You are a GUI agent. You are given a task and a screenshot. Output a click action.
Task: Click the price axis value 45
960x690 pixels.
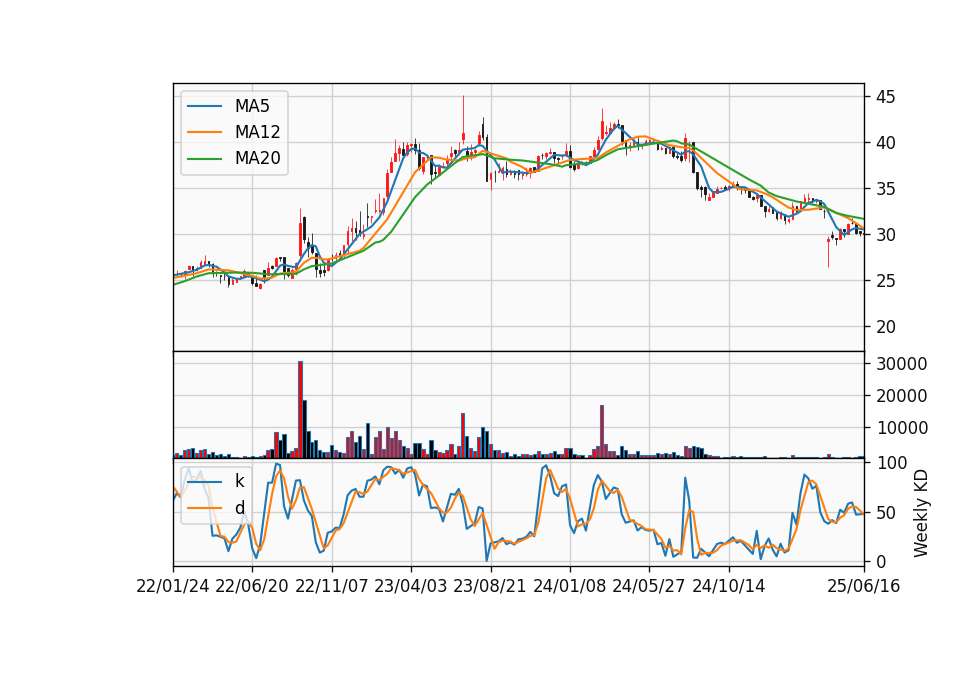pos(886,97)
